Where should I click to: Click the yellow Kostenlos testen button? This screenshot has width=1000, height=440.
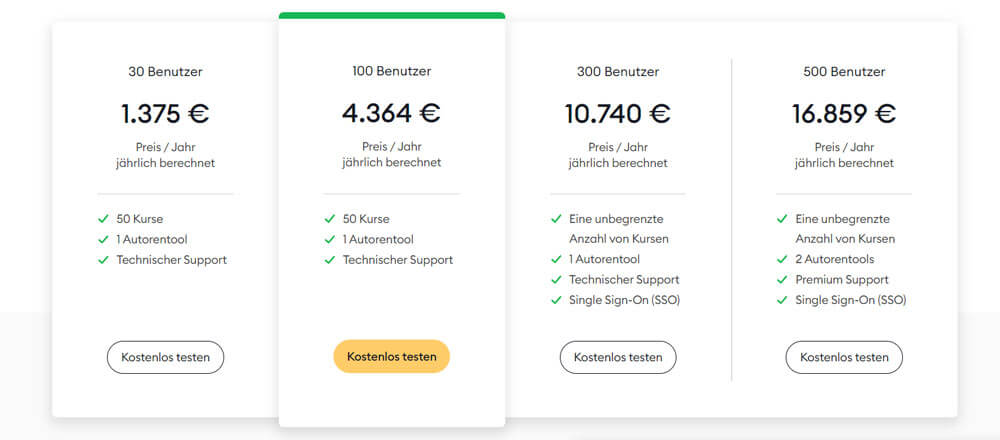[392, 356]
